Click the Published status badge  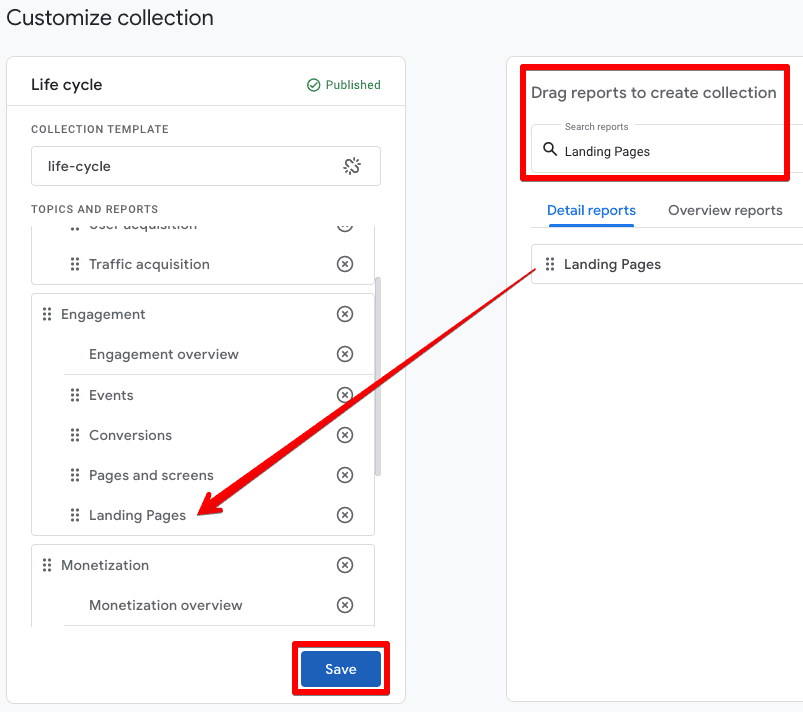click(343, 85)
